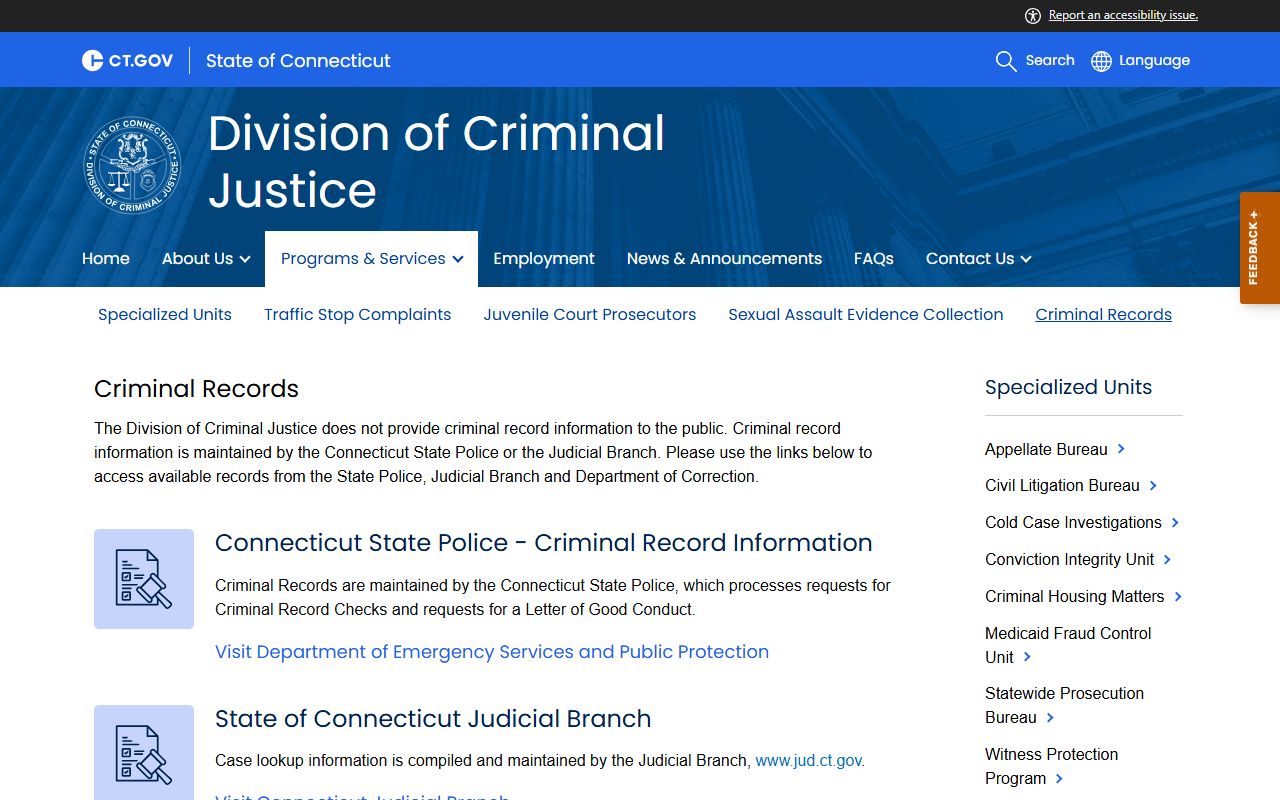Select Juvenile Court Prosecutors

[590, 314]
